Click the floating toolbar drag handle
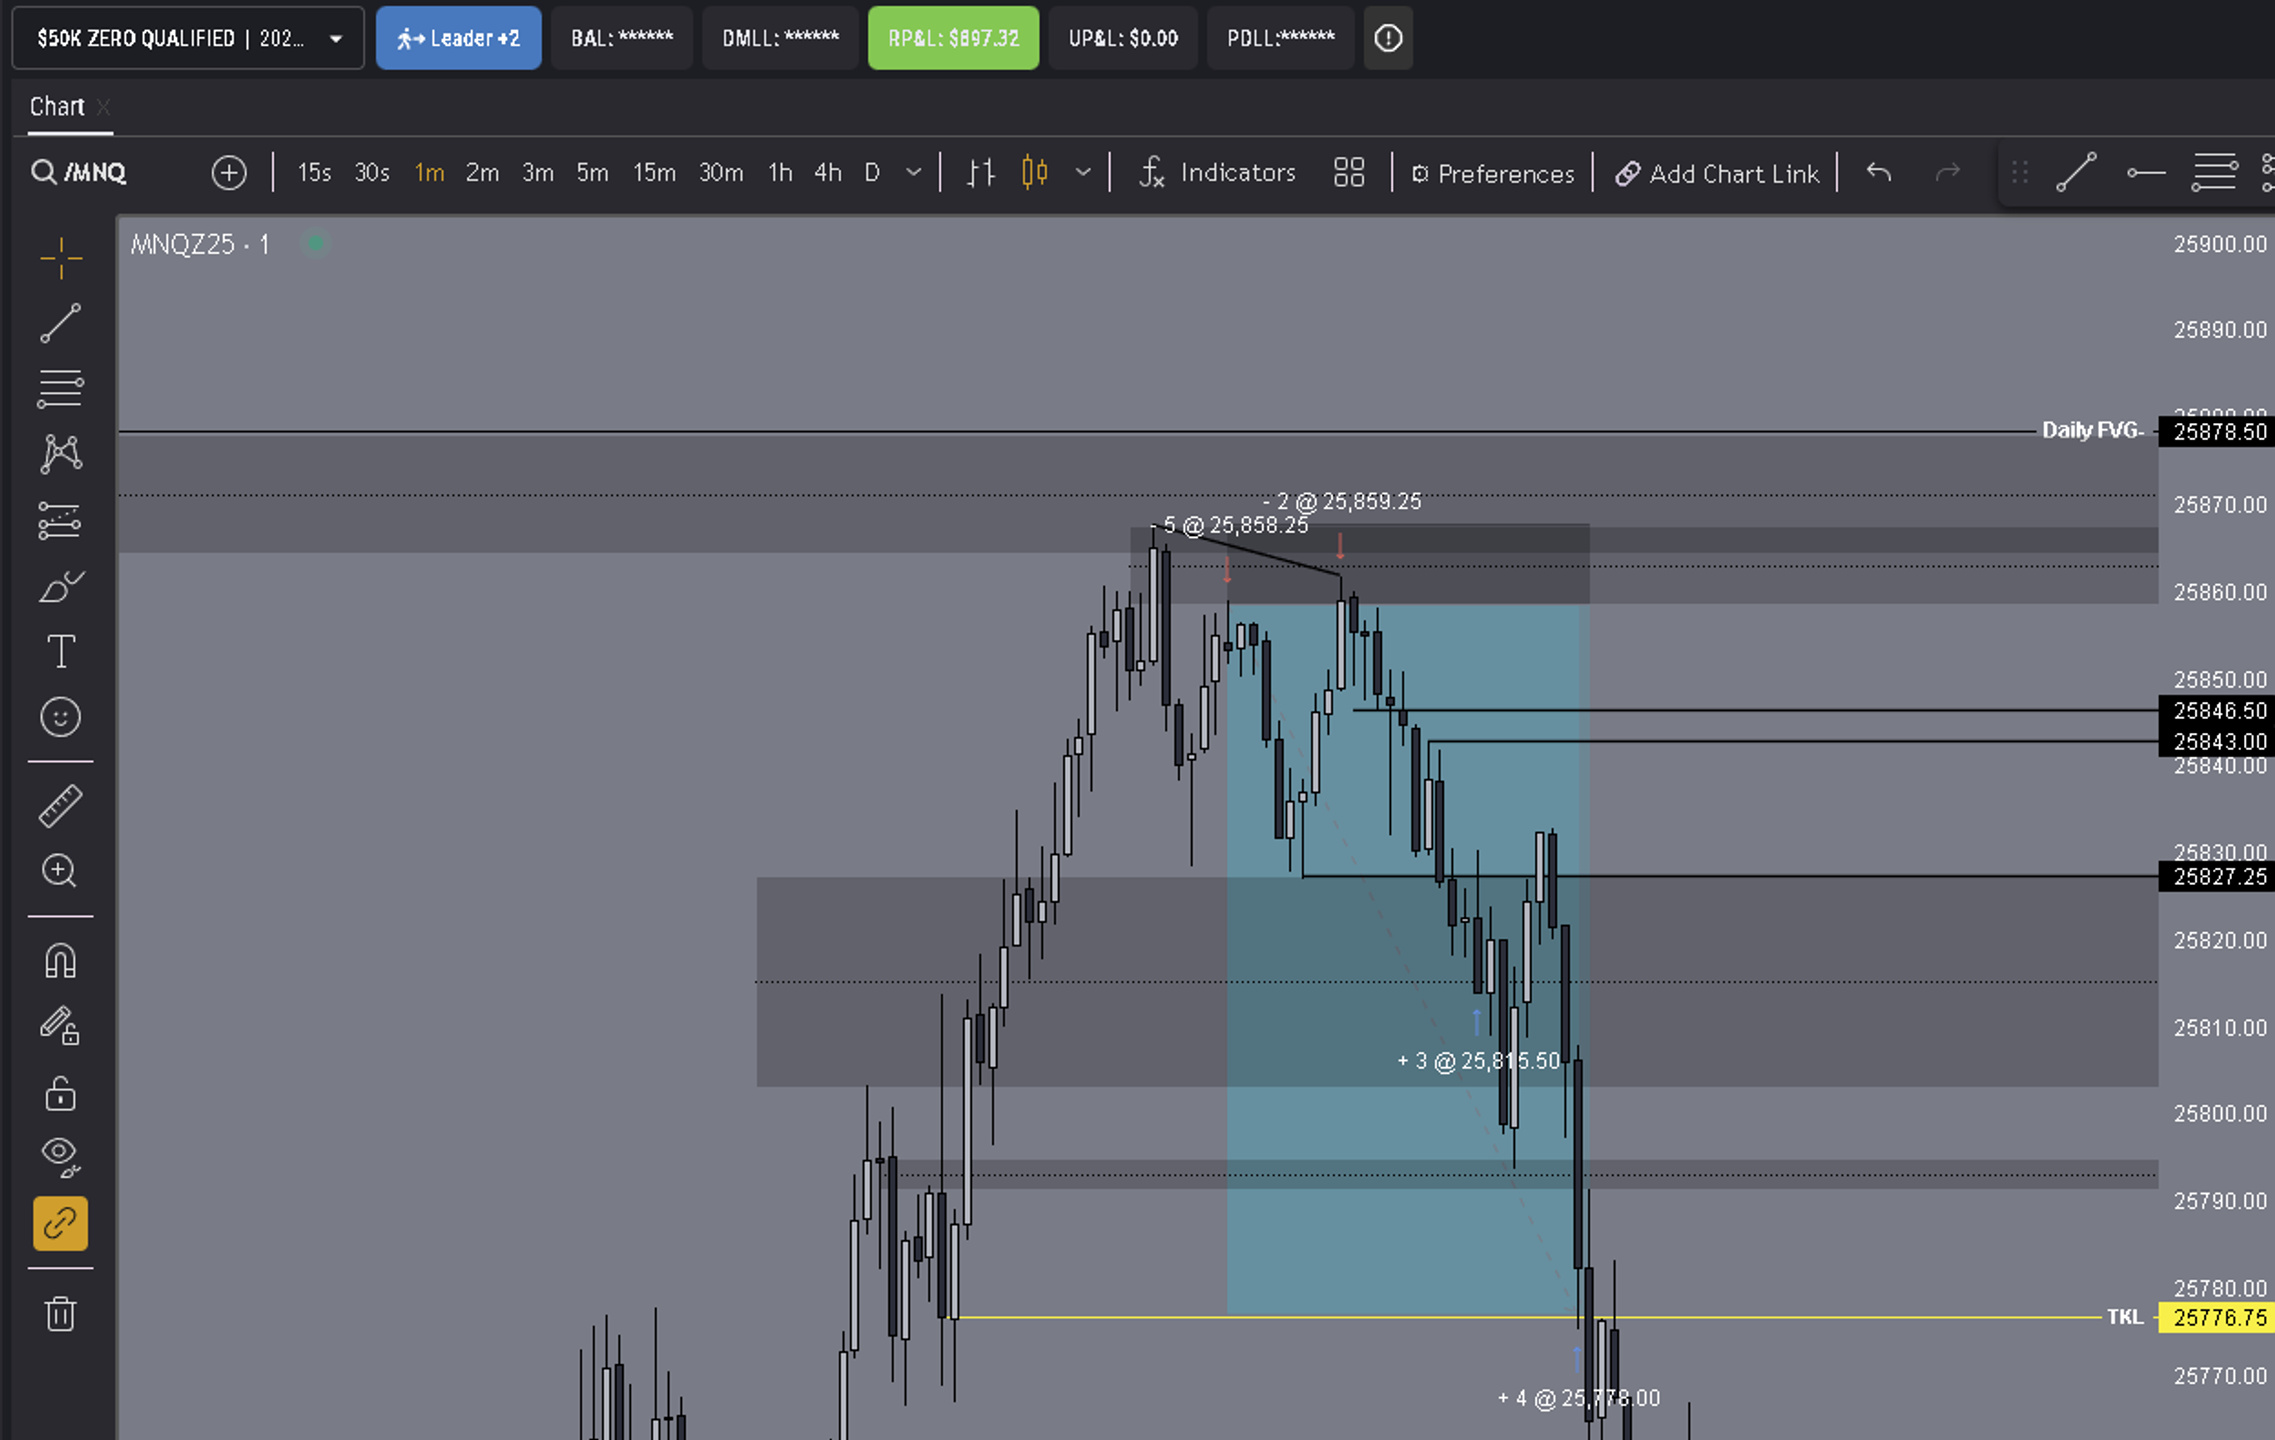The height and width of the screenshot is (1440, 2275). tap(2020, 173)
